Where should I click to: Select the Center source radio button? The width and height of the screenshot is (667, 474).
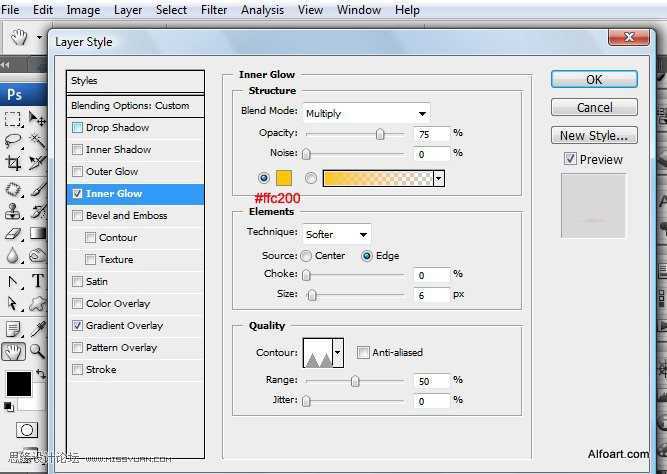coord(306,256)
